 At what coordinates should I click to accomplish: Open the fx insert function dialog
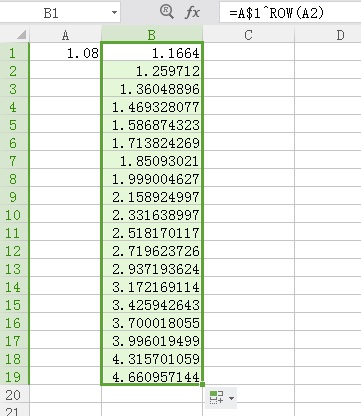point(192,13)
